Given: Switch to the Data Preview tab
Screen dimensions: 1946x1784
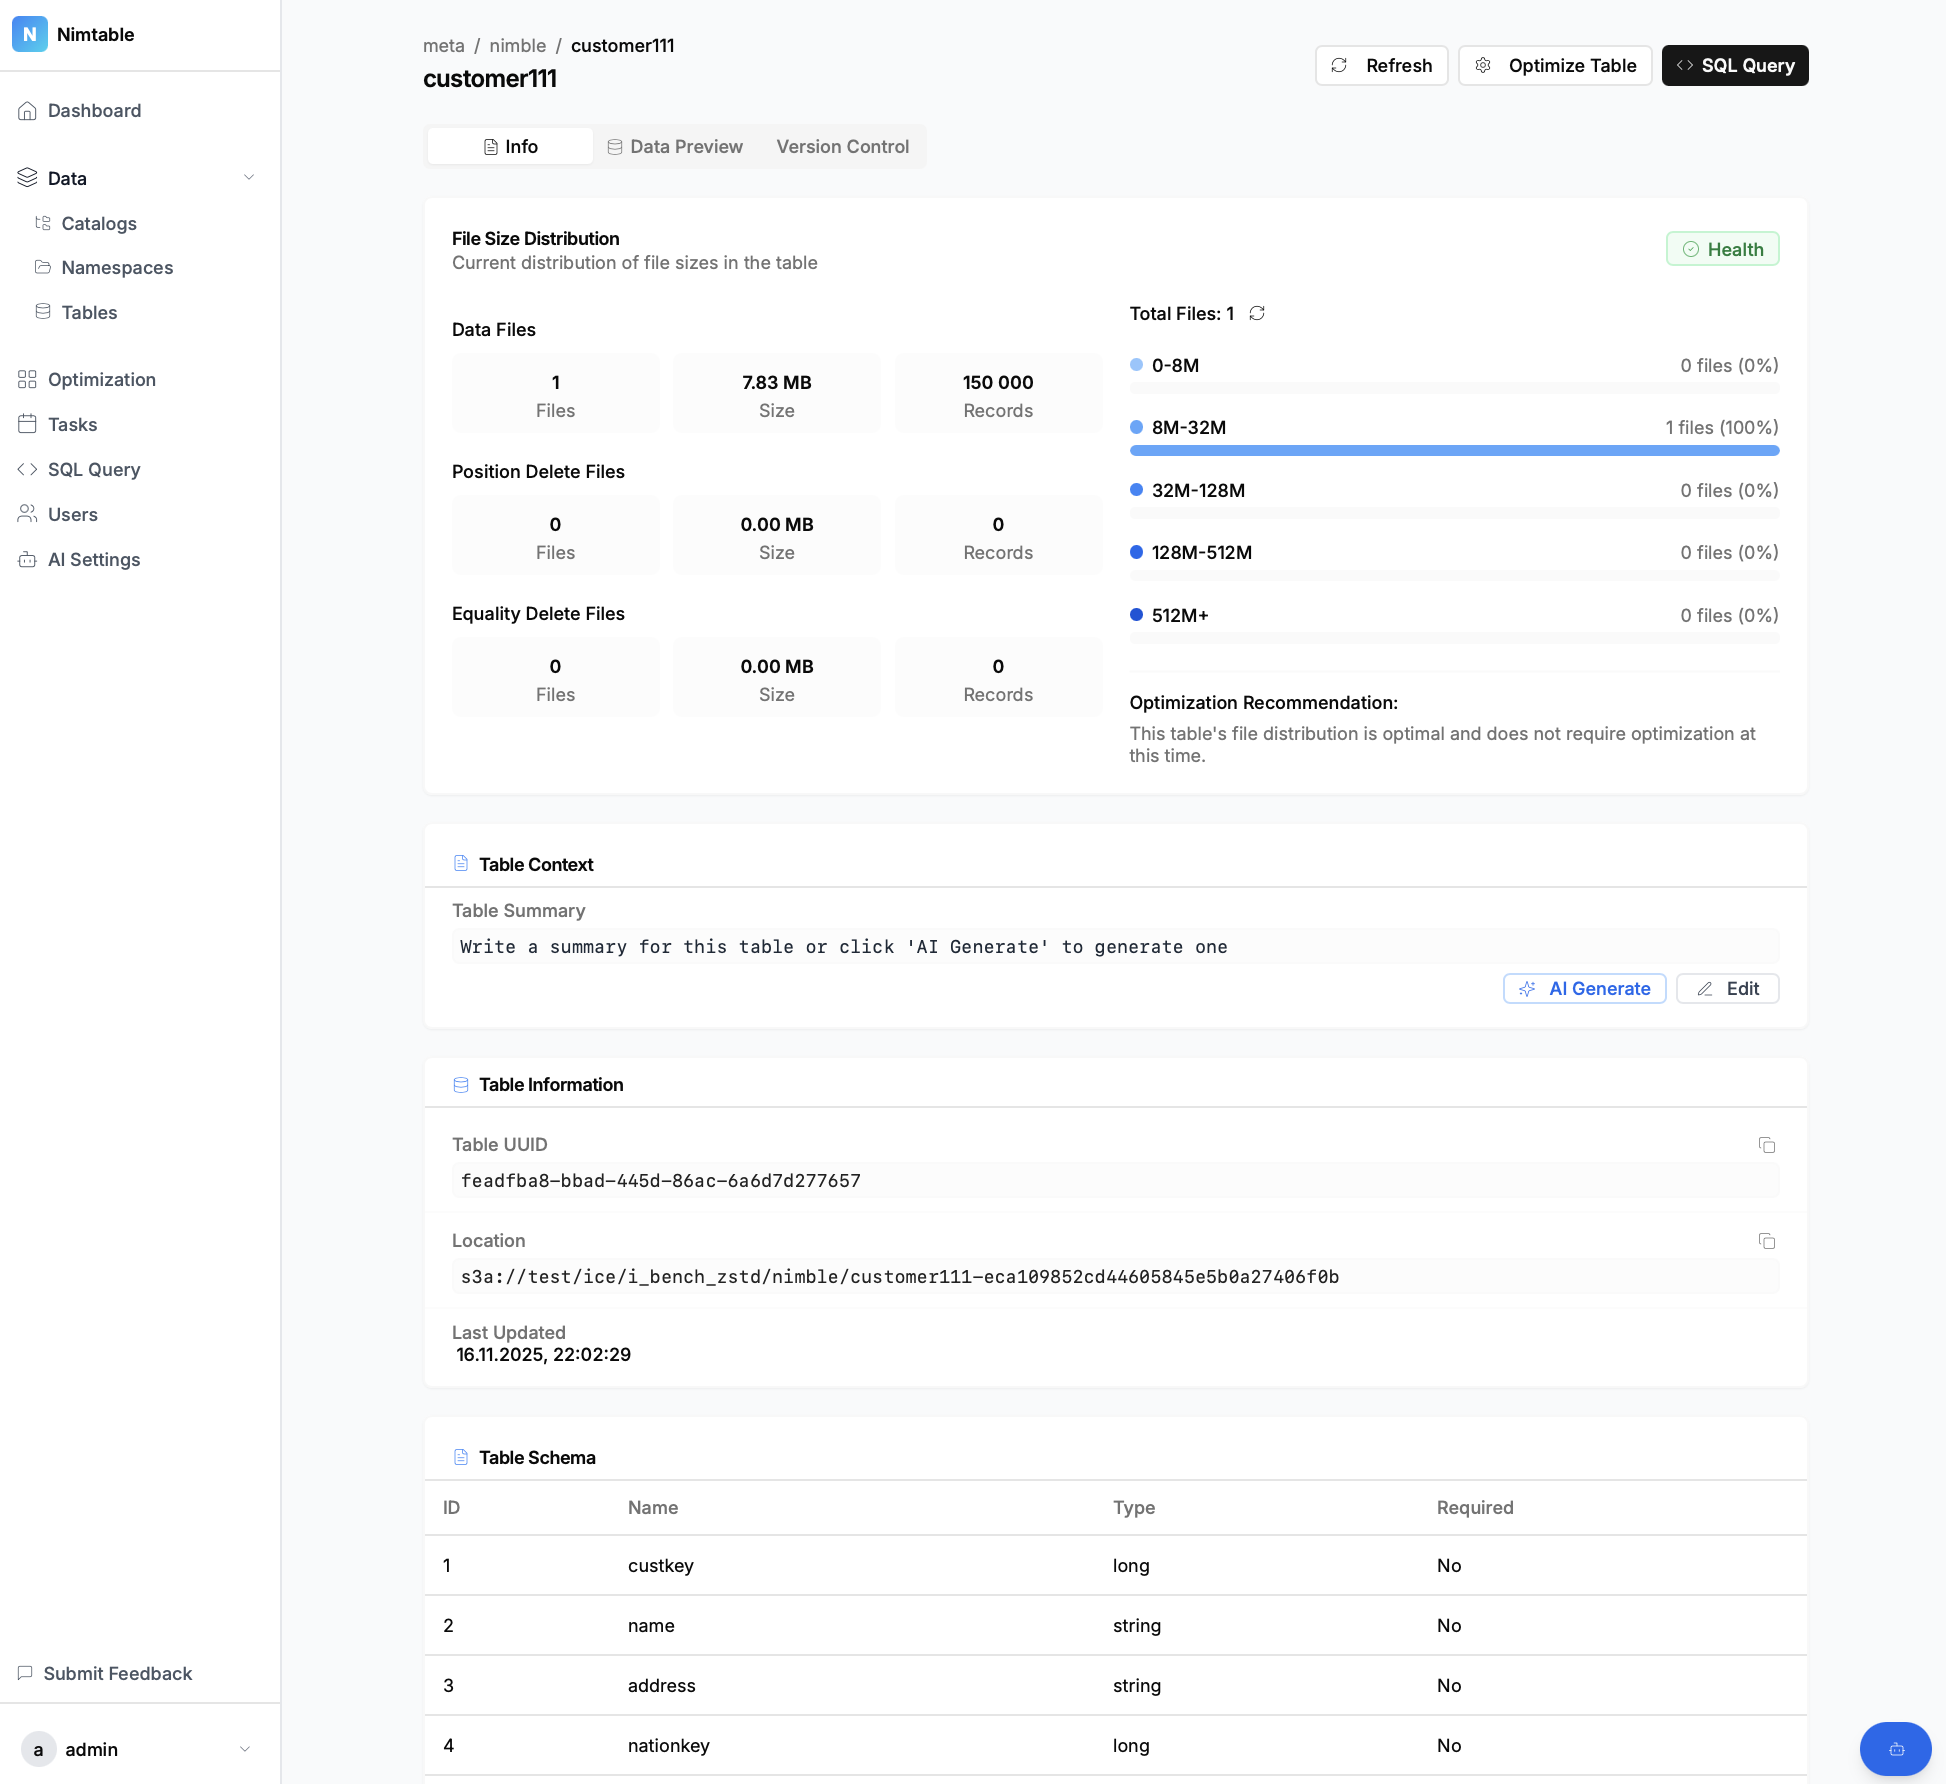Looking at the screenshot, I should [x=675, y=147].
